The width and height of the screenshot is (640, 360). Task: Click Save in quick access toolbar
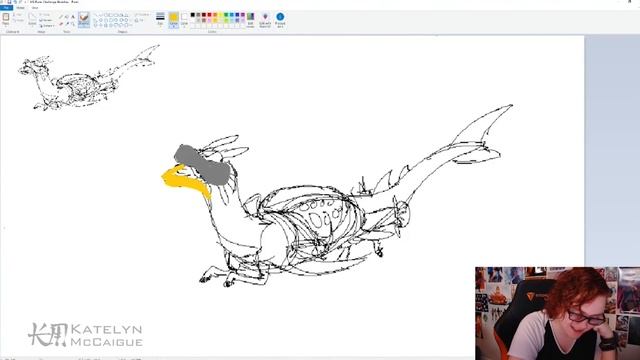(9, 2)
